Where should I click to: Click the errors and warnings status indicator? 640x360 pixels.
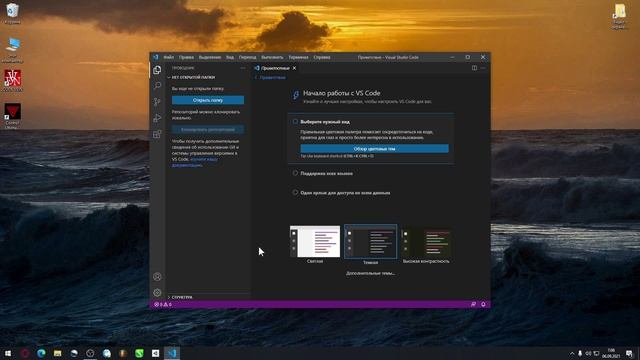point(163,304)
